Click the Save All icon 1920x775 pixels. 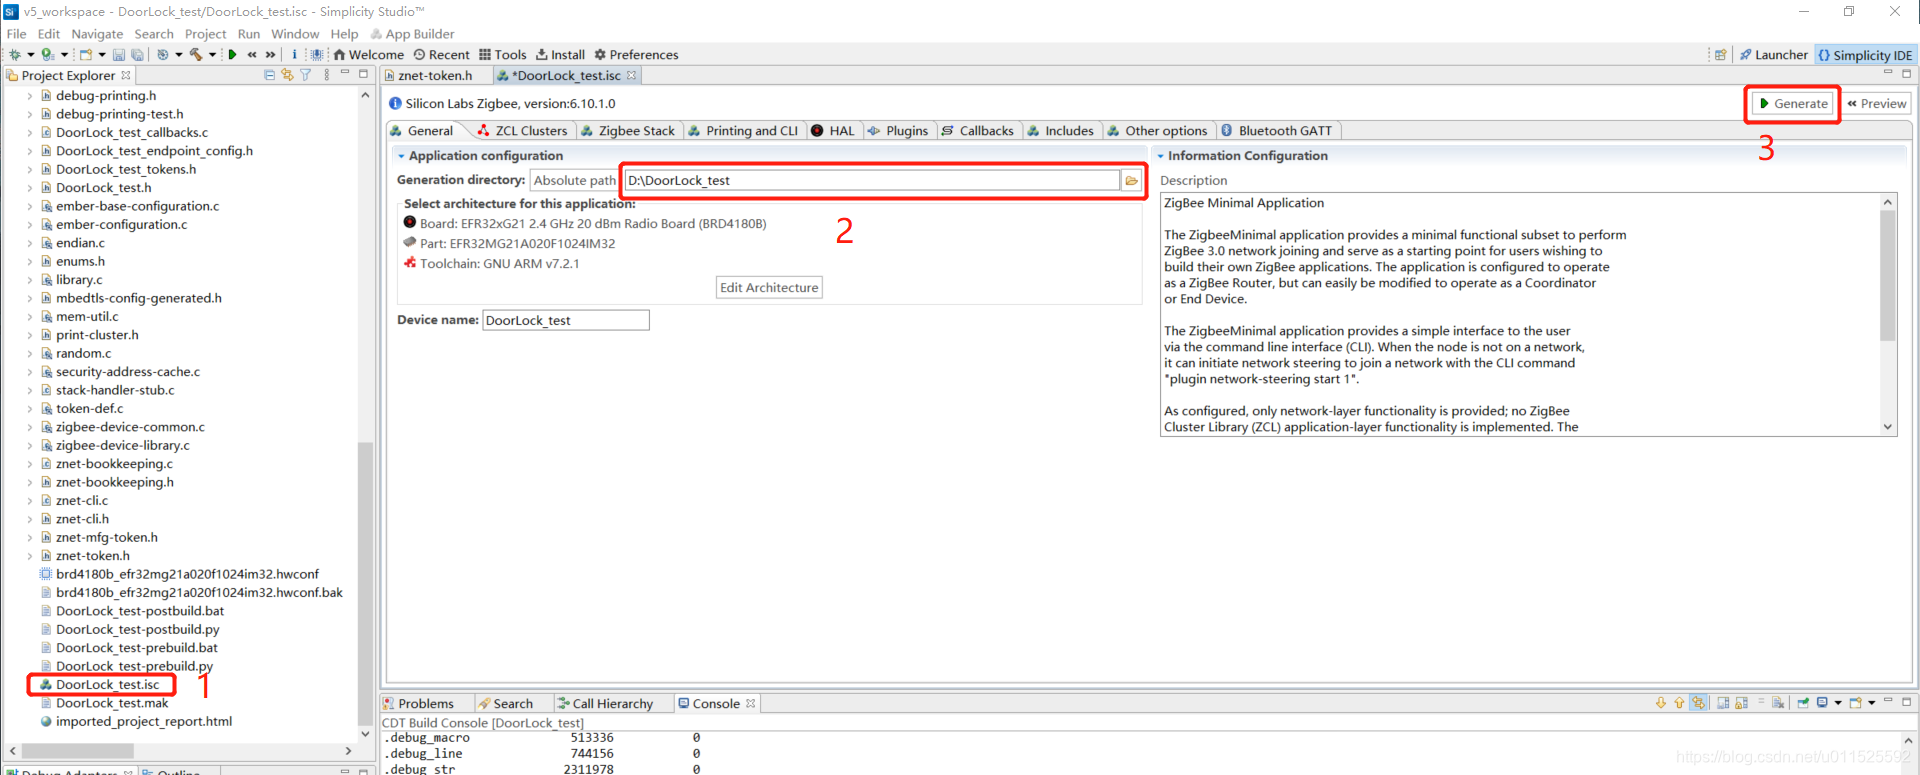(137, 54)
